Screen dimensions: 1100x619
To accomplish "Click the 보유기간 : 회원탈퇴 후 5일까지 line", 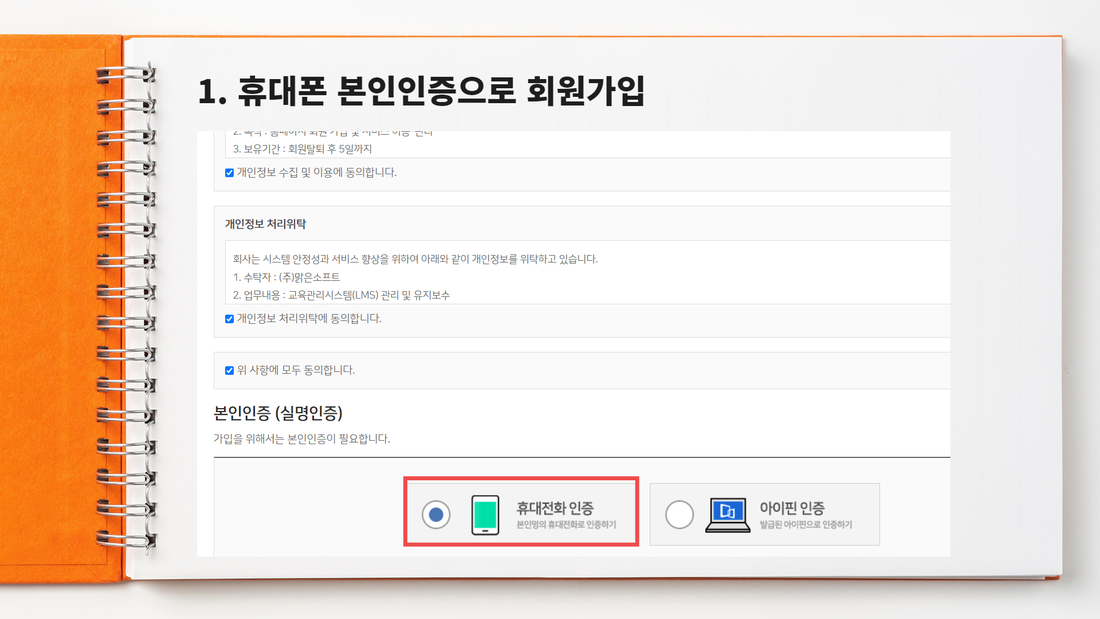I will 302,149.
